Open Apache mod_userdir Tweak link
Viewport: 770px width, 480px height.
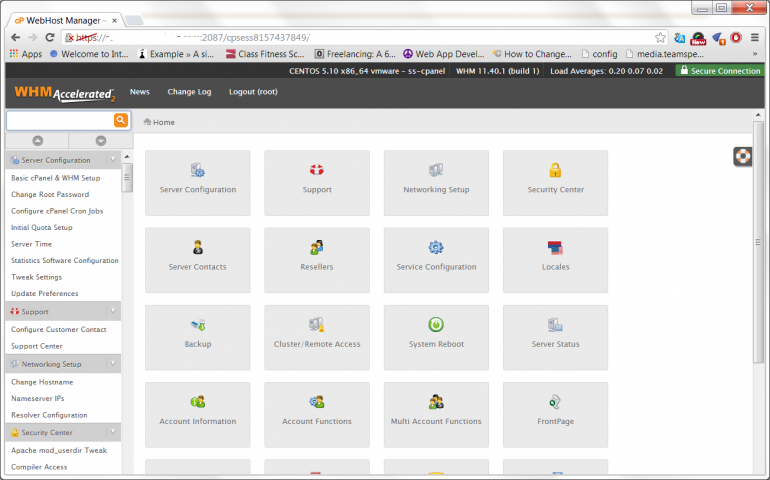pyautogui.click(x=59, y=451)
